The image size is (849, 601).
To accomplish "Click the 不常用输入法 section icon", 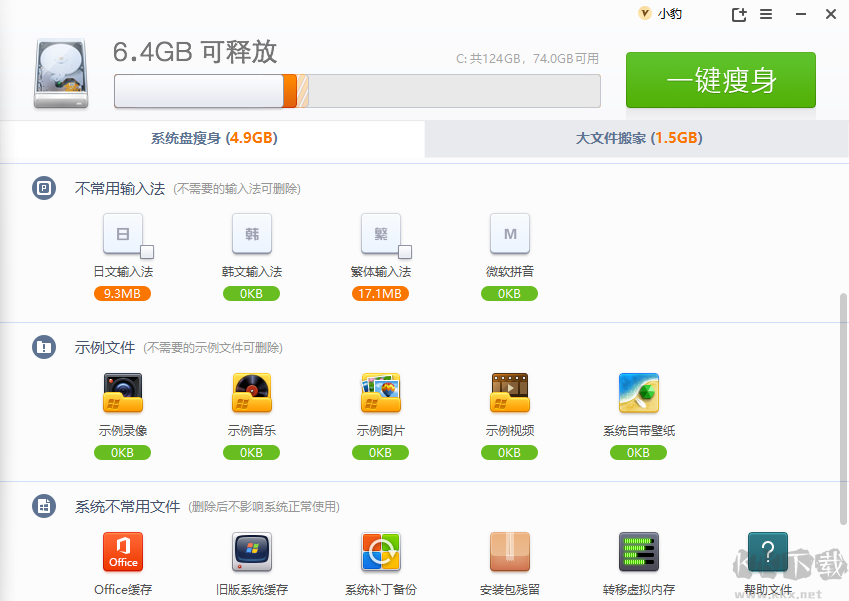I will click(x=44, y=188).
